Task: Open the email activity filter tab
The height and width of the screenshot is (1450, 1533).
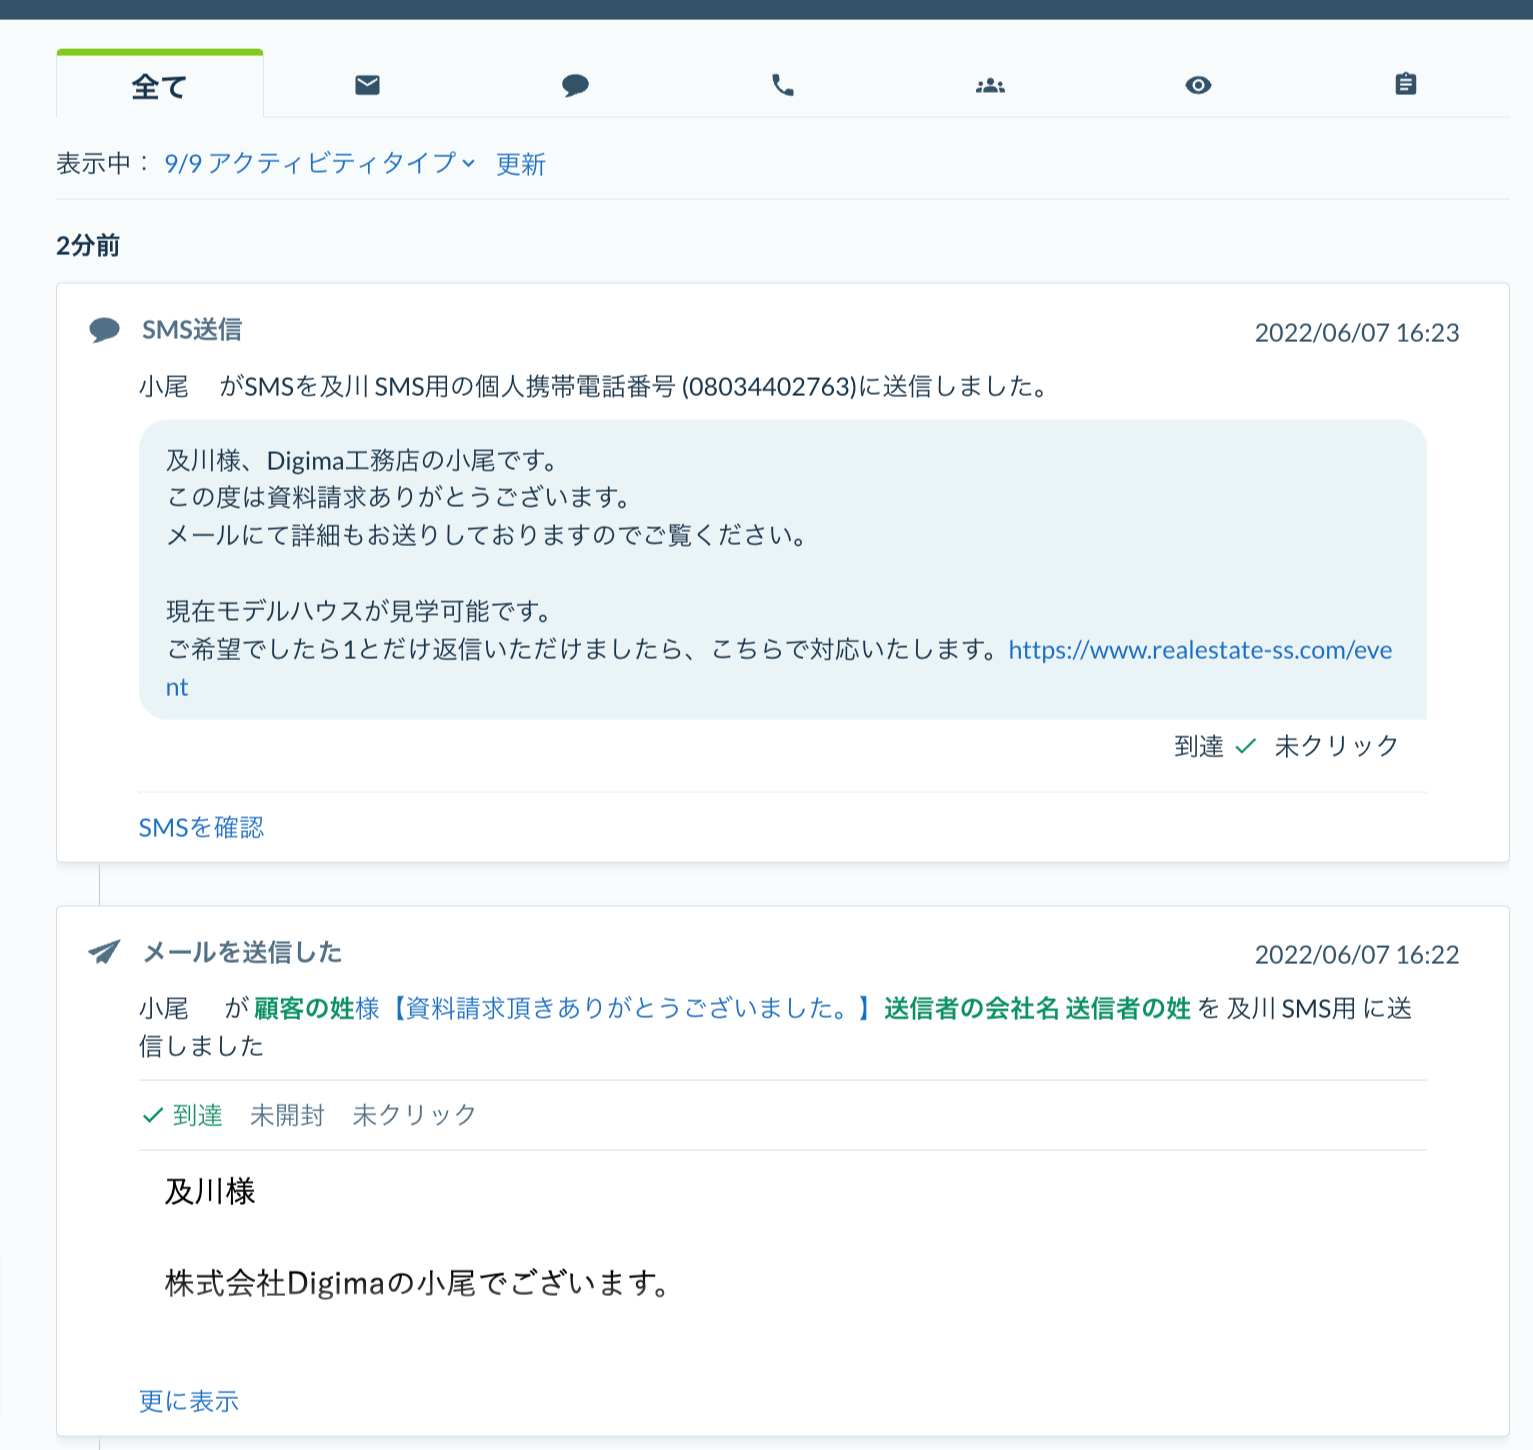Action: point(367,84)
